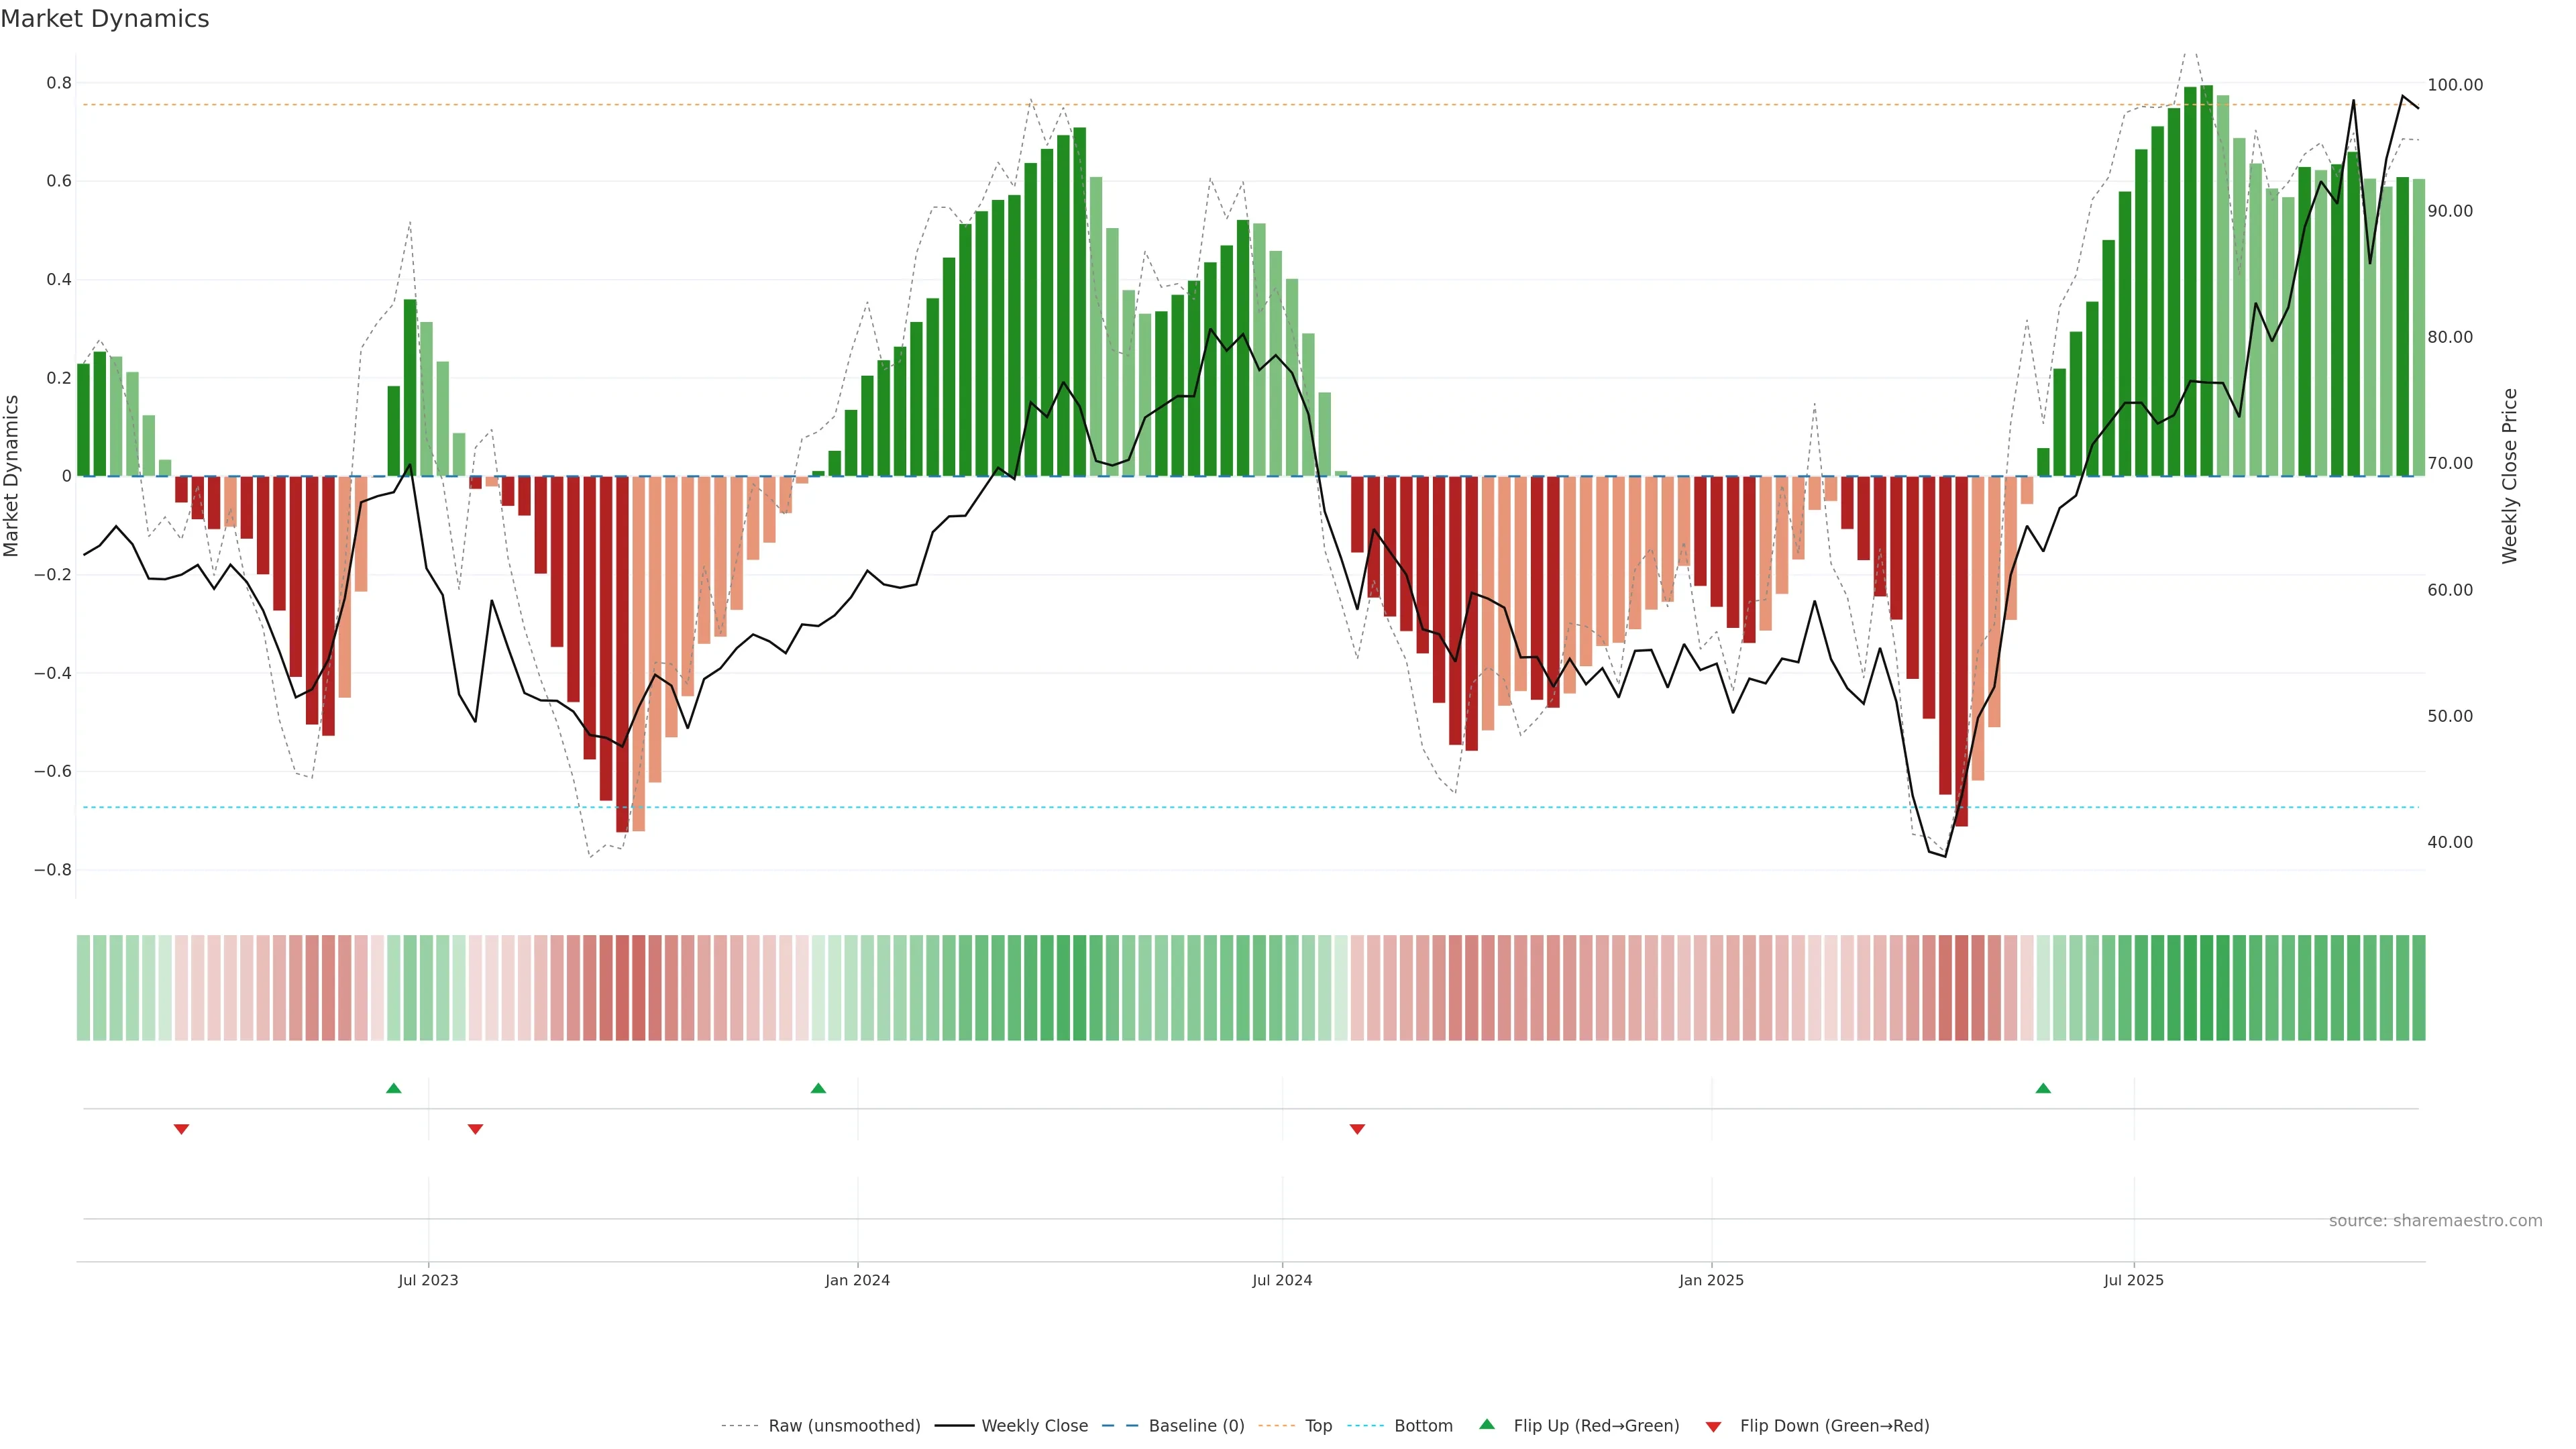The height and width of the screenshot is (1449, 2576).
Task: Toggle the Weekly Close legend series
Action: [1034, 1426]
